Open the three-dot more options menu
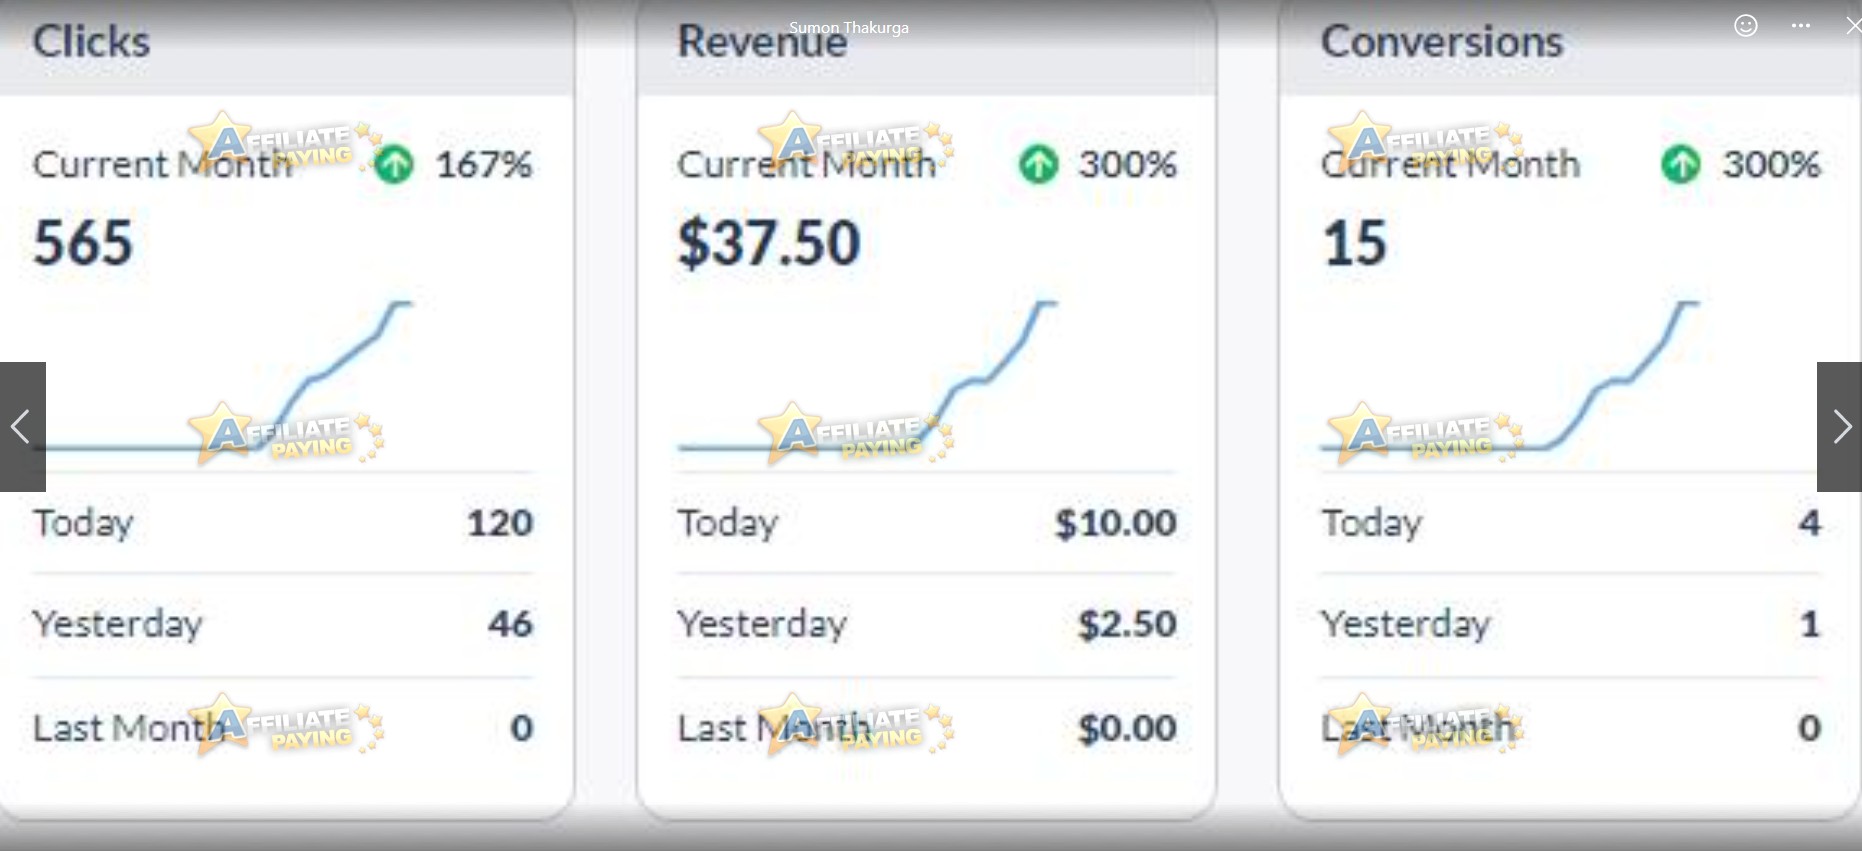The width and height of the screenshot is (1862, 851). (1801, 26)
